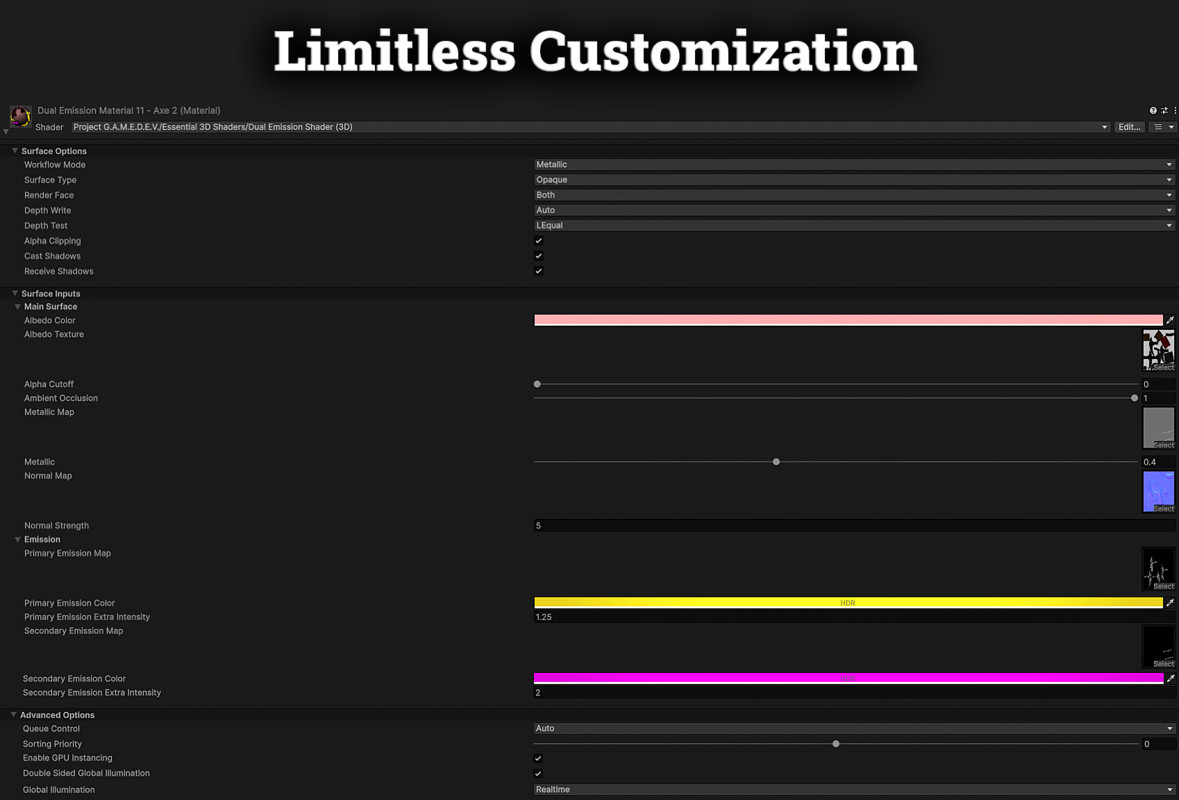Toggle the Receive Shadows checkbox
The image size is (1179, 800).
point(538,271)
